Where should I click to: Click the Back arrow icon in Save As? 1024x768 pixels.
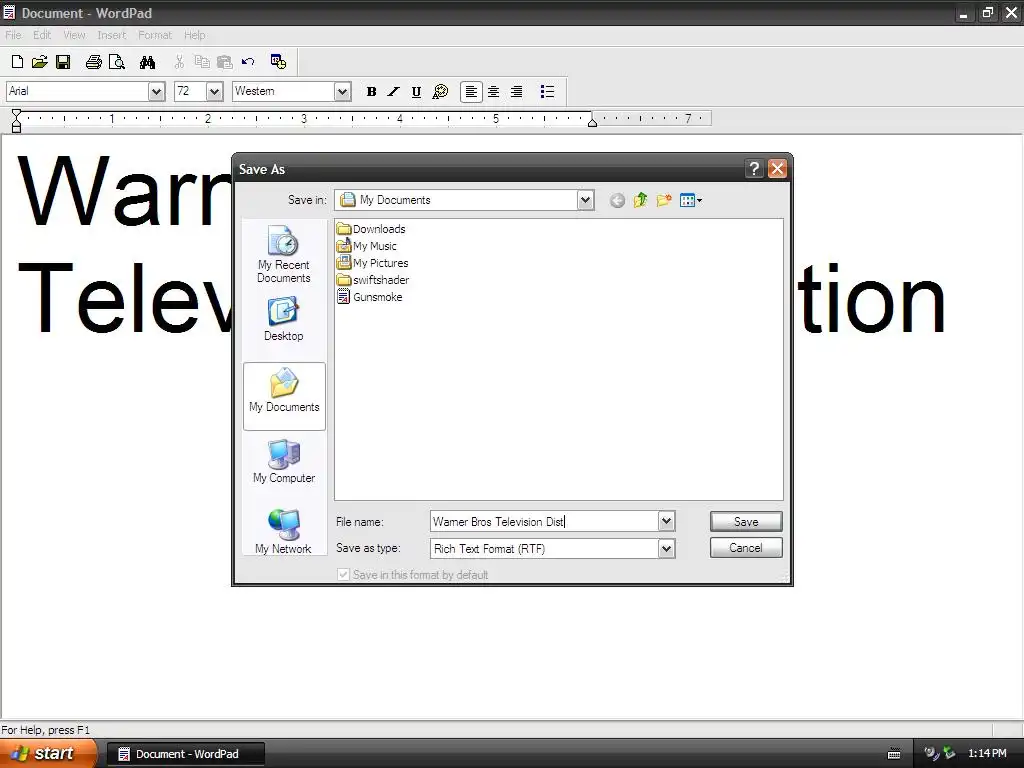617,200
